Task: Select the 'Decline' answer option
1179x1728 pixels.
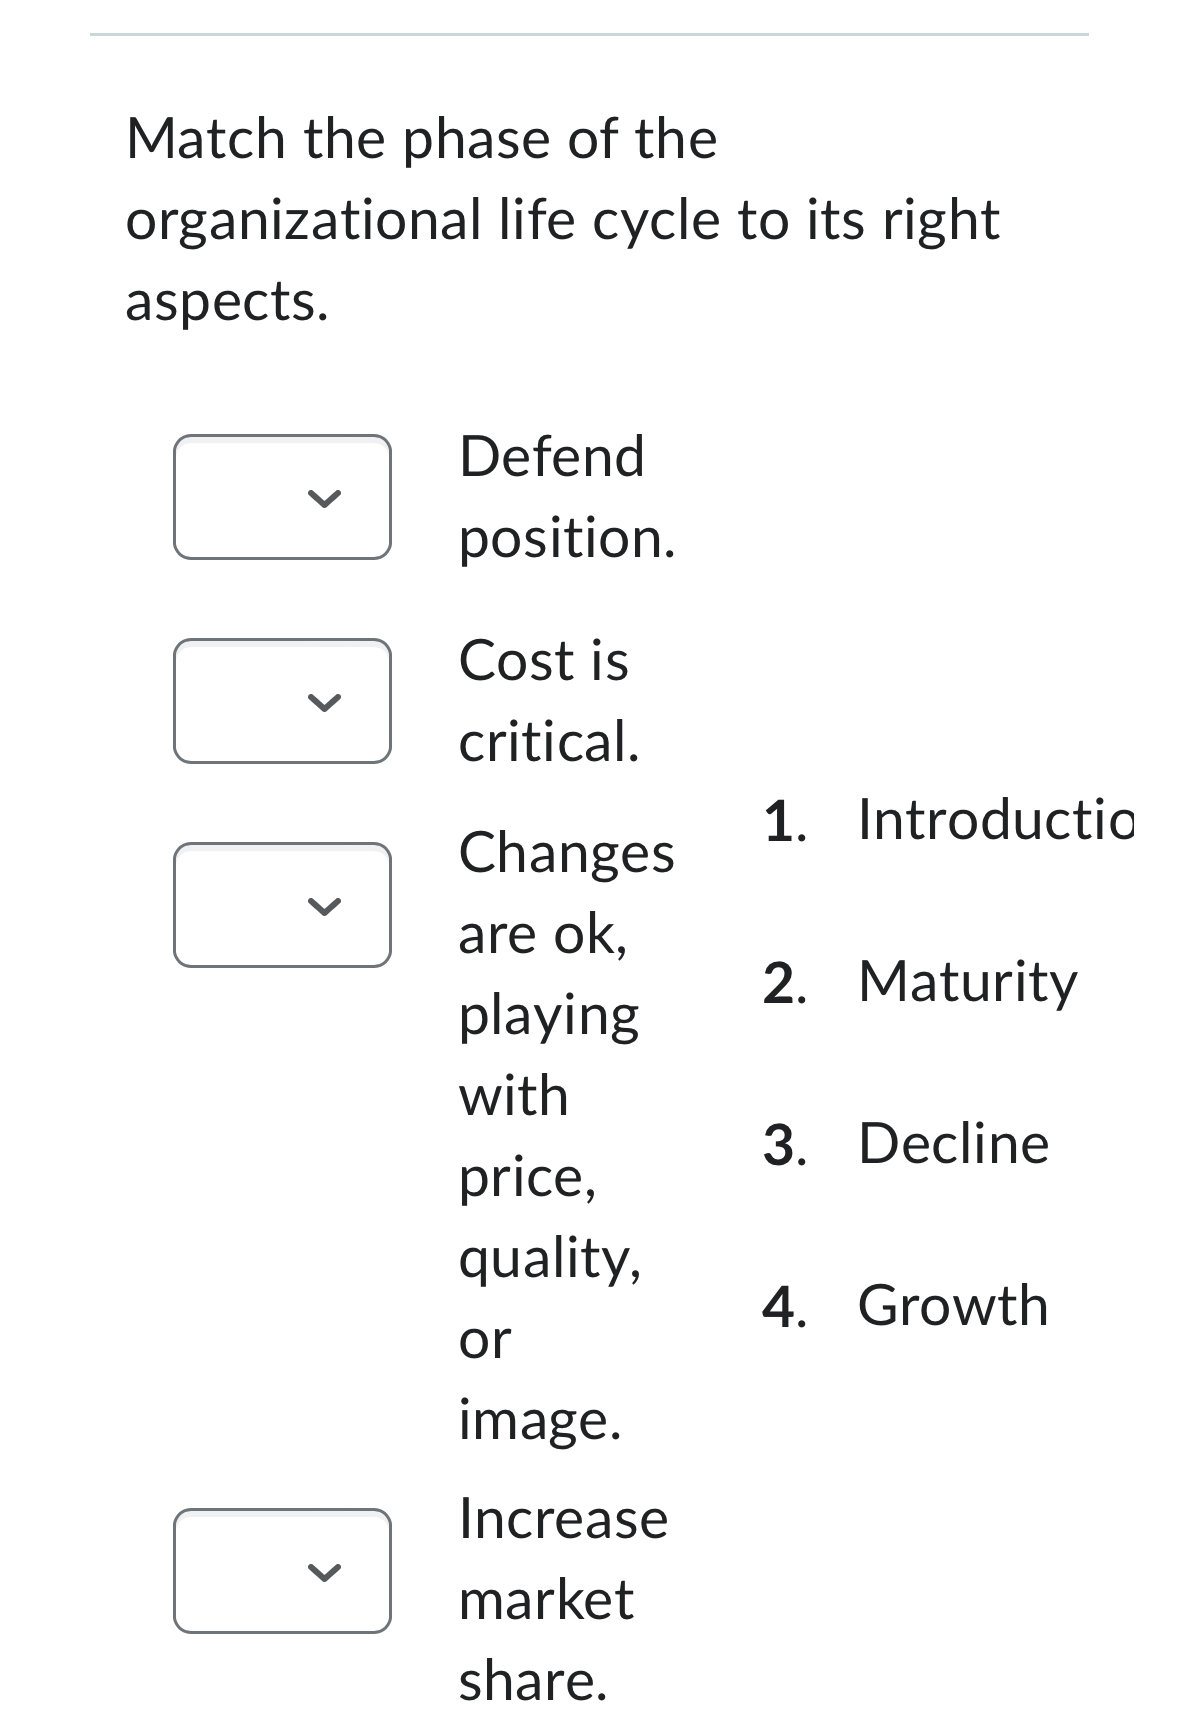Action: pos(951,1145)
